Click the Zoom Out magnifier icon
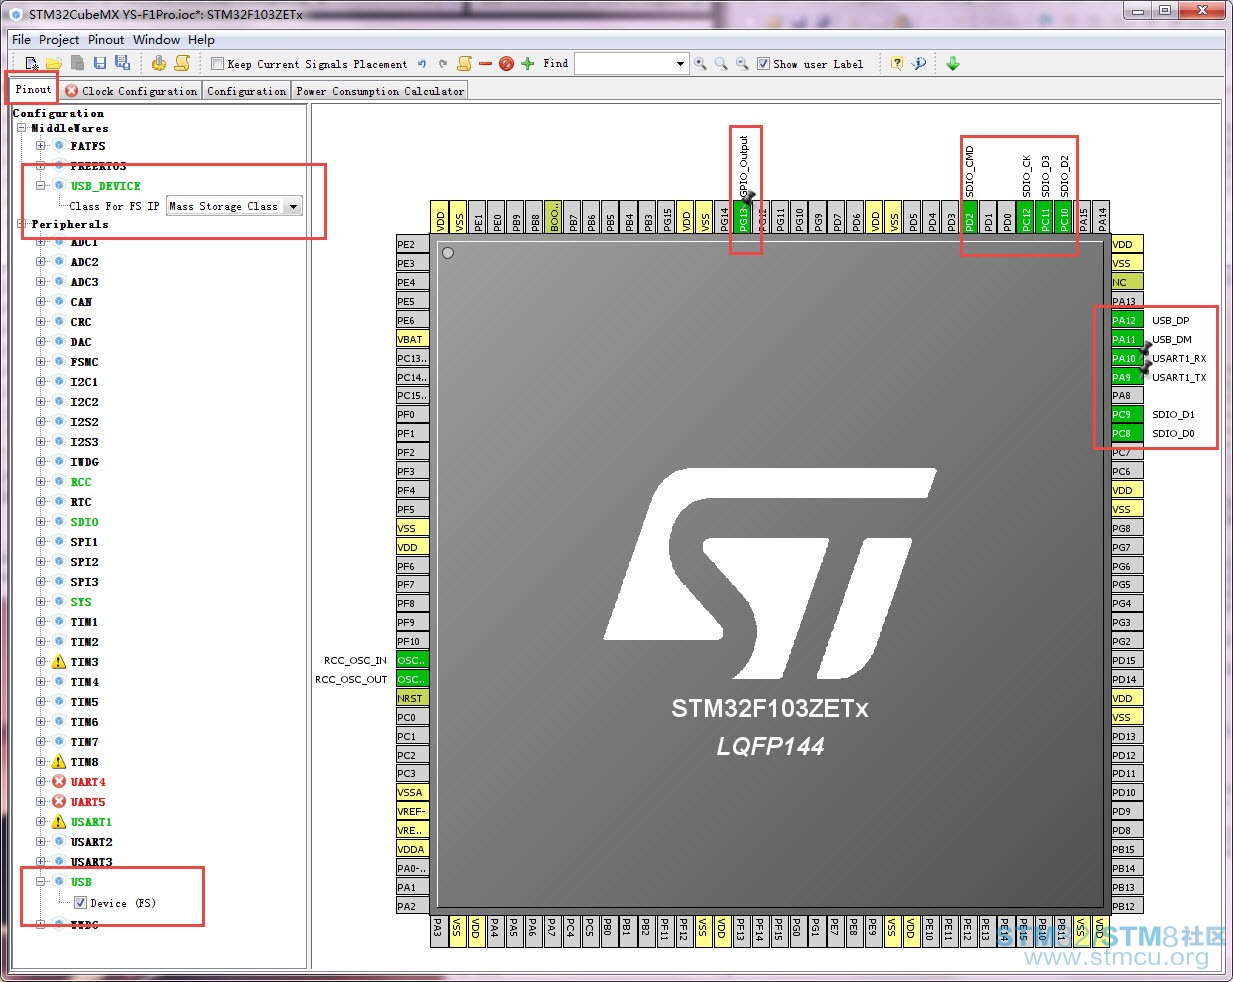 (x=742, y=63)
